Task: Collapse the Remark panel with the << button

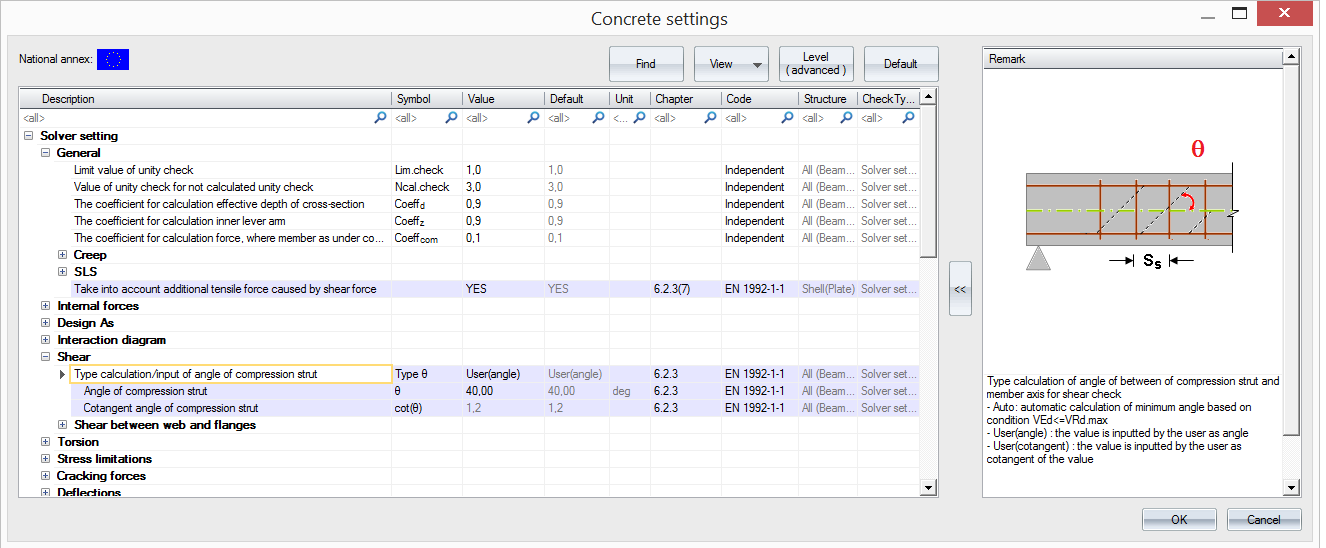Action: pos(960,289)
